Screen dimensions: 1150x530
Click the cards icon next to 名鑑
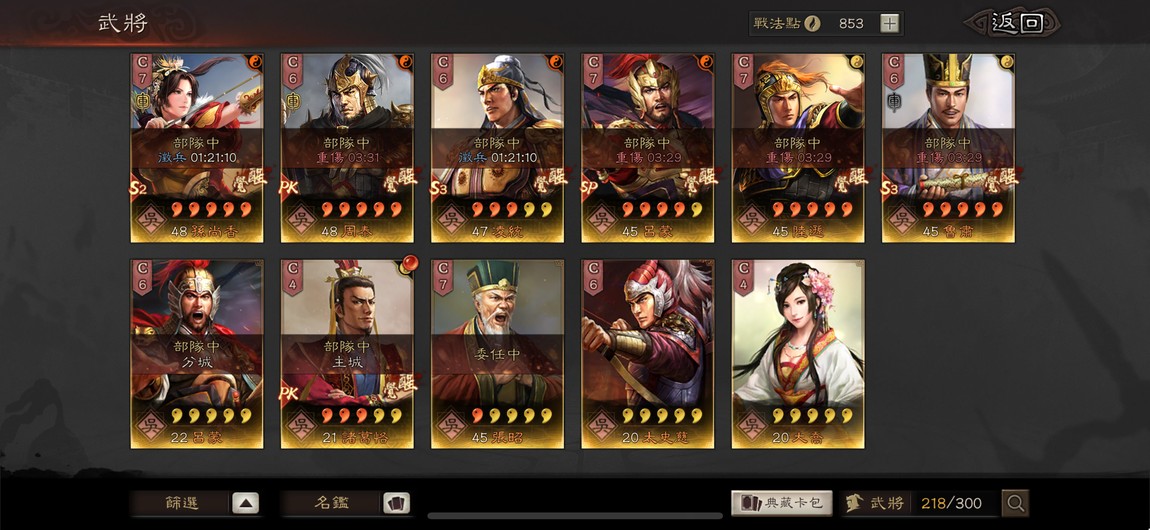tap(397, 503)
